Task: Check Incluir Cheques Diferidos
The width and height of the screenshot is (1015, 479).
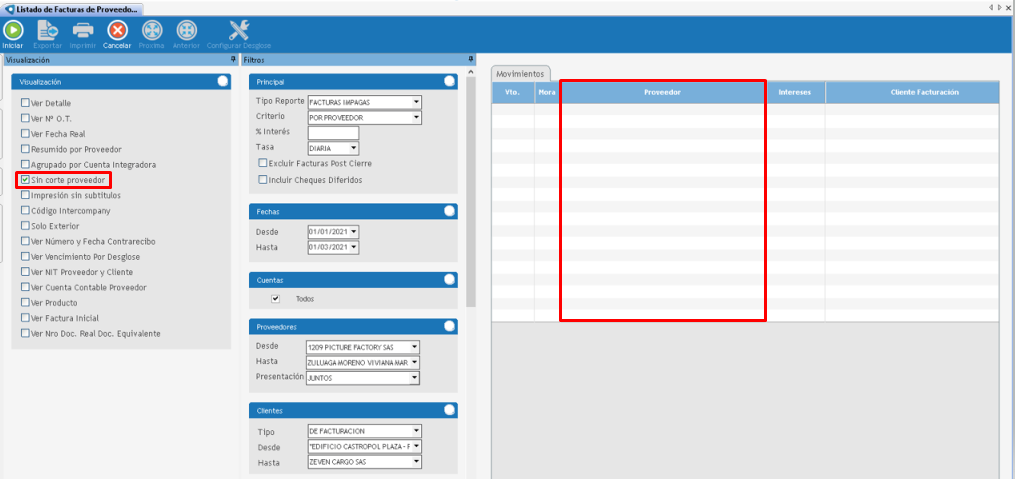Action: pos(263,180)
